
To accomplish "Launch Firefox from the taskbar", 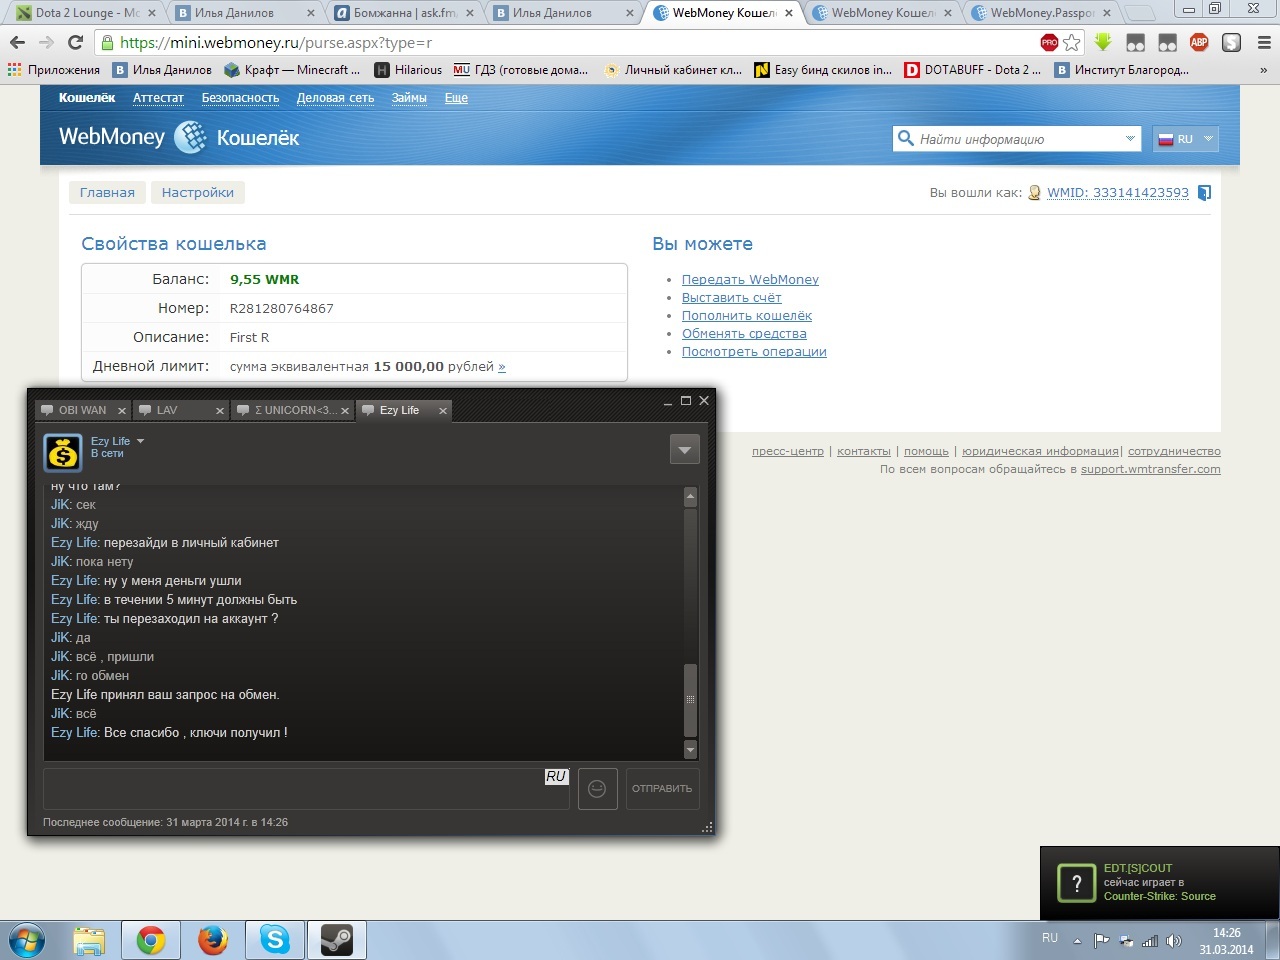I will [212, 940].
